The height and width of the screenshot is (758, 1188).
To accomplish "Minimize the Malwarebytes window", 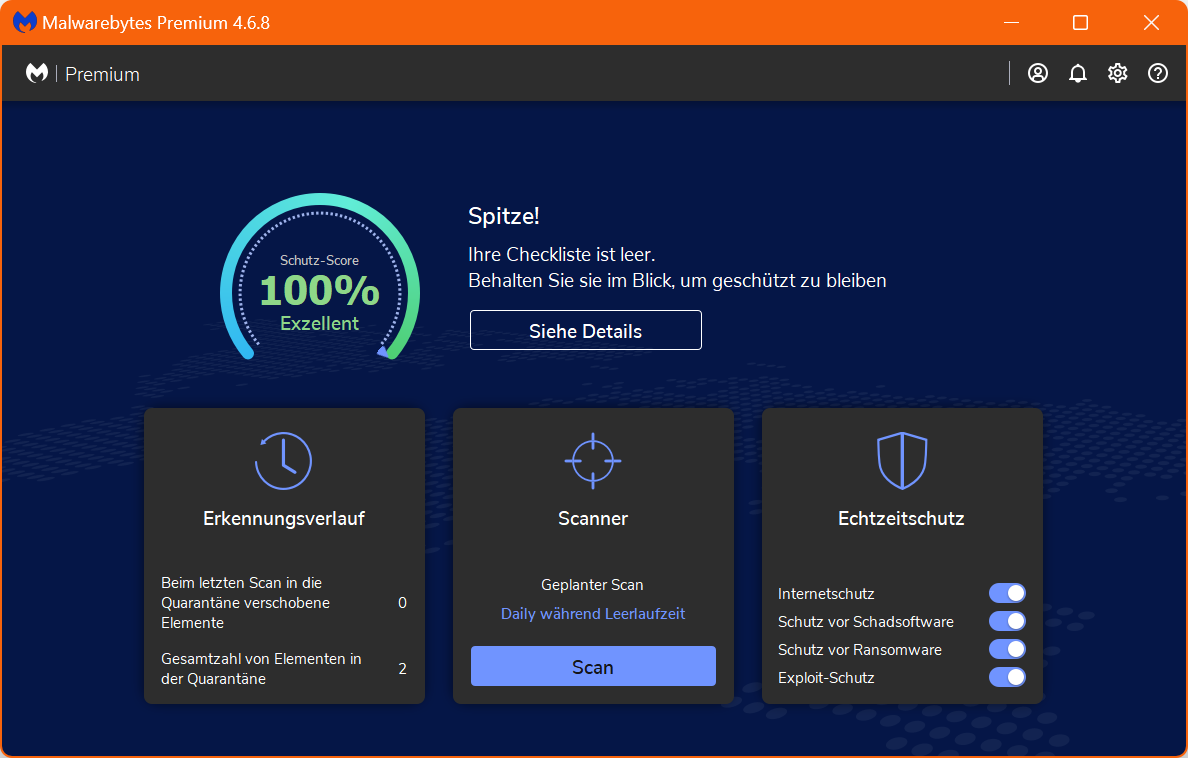I will [1011, 23].
